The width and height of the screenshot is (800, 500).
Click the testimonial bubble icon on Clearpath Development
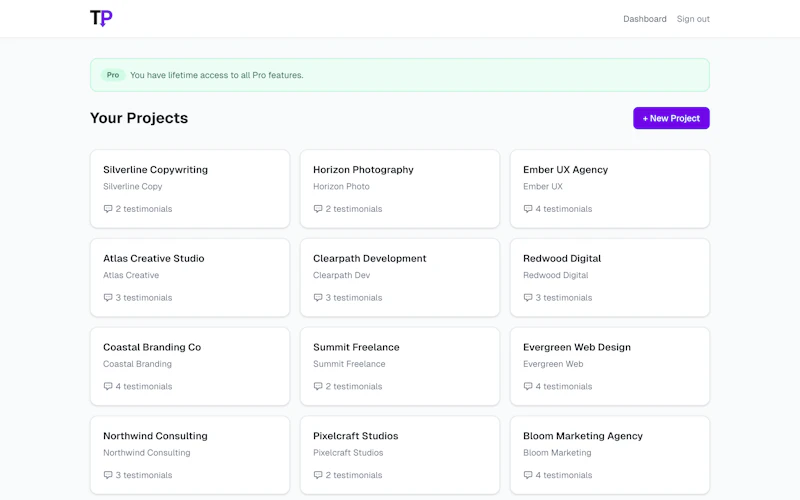pos(318,297)
